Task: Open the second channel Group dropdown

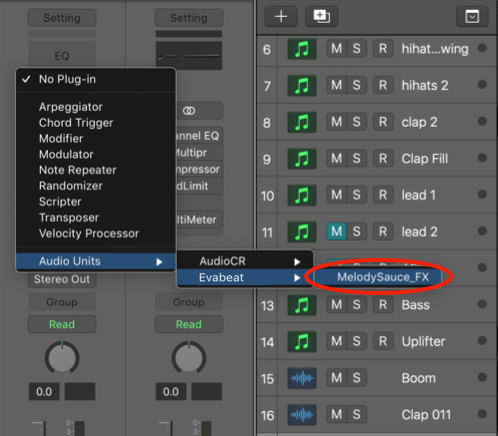Action: [x=189, y=302]
